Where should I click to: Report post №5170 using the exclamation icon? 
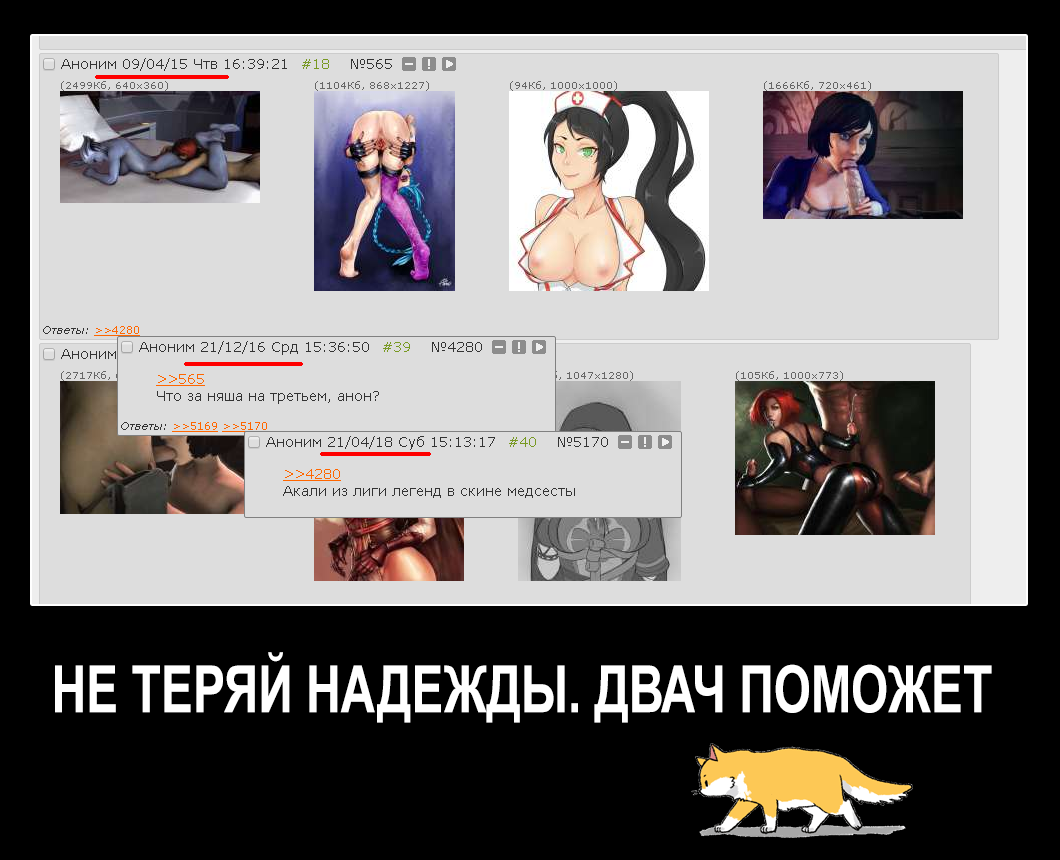pyautogui.click(x=645, y=442)
